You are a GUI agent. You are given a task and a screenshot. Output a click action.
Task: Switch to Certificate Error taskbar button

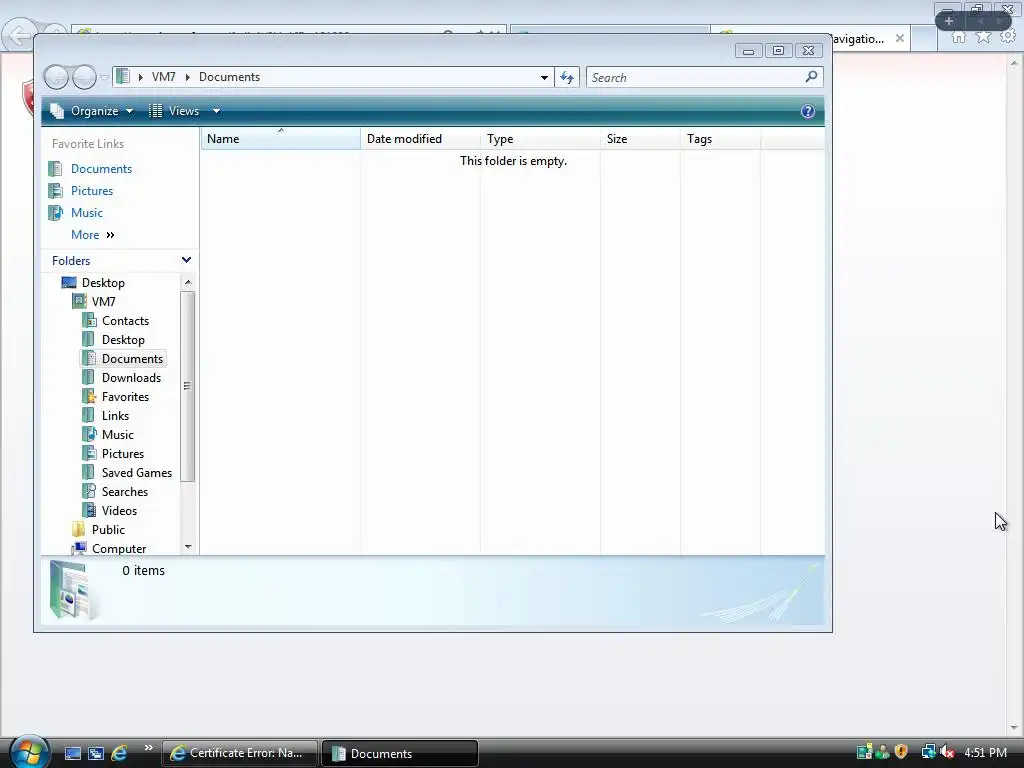point(240,753)
